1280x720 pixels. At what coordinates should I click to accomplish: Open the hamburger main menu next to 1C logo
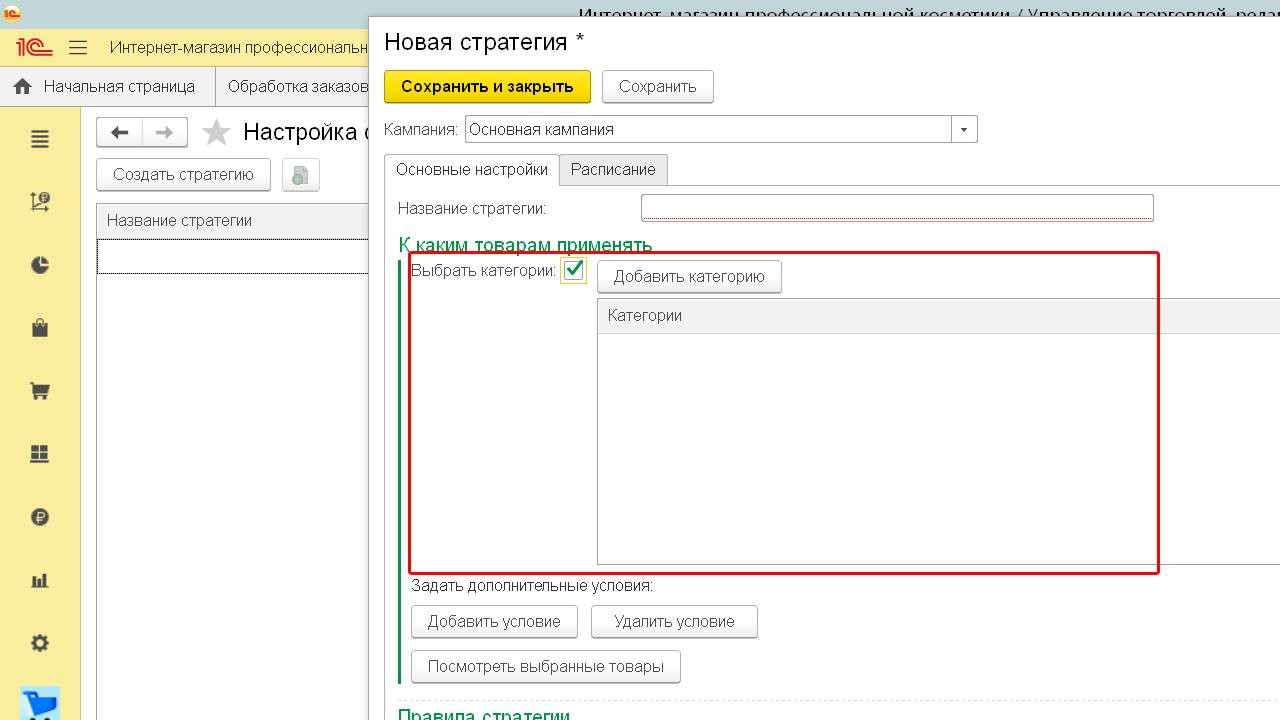point(78,47)
